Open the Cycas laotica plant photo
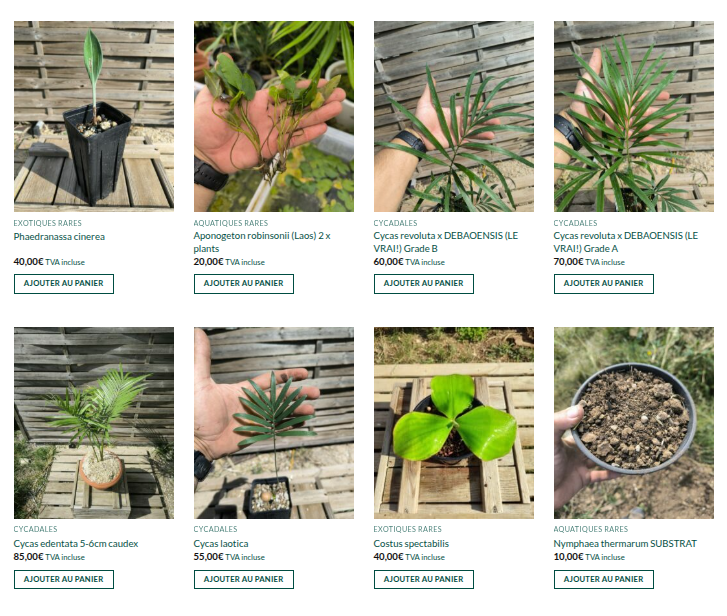The height and width of the screenshot is (616, 727). [274, 423]
